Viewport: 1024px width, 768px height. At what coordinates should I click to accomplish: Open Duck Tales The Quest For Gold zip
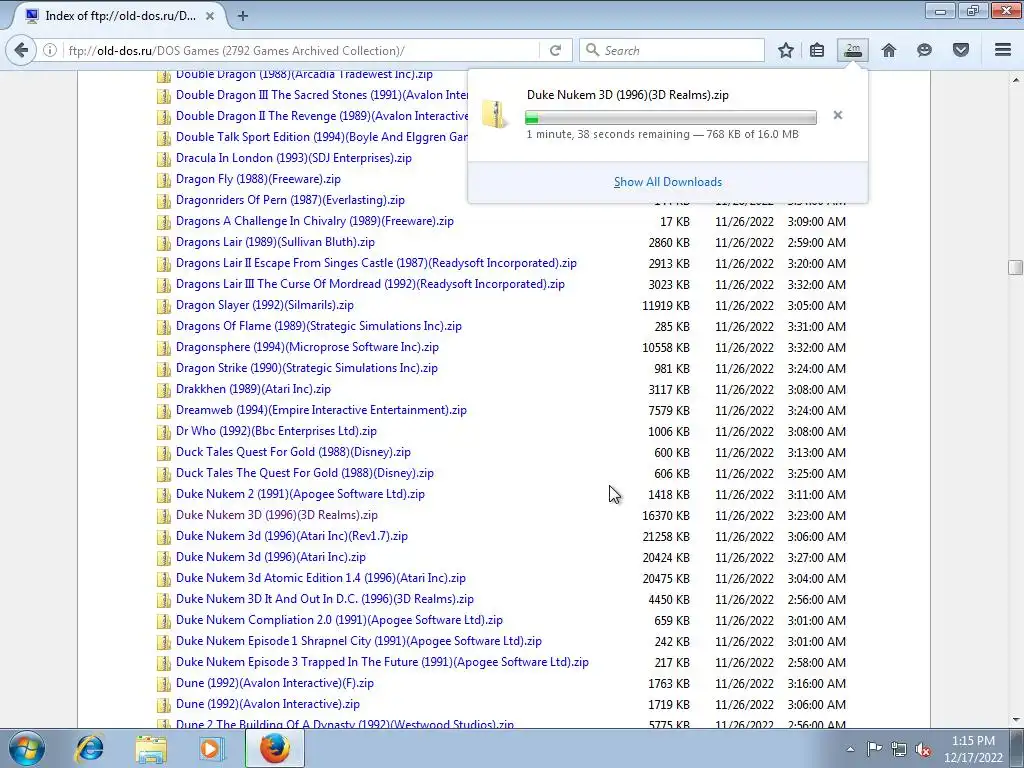(304, 473)
